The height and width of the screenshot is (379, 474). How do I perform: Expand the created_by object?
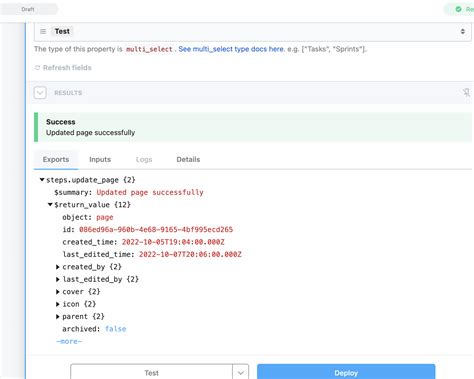click(x=58, y=267)
